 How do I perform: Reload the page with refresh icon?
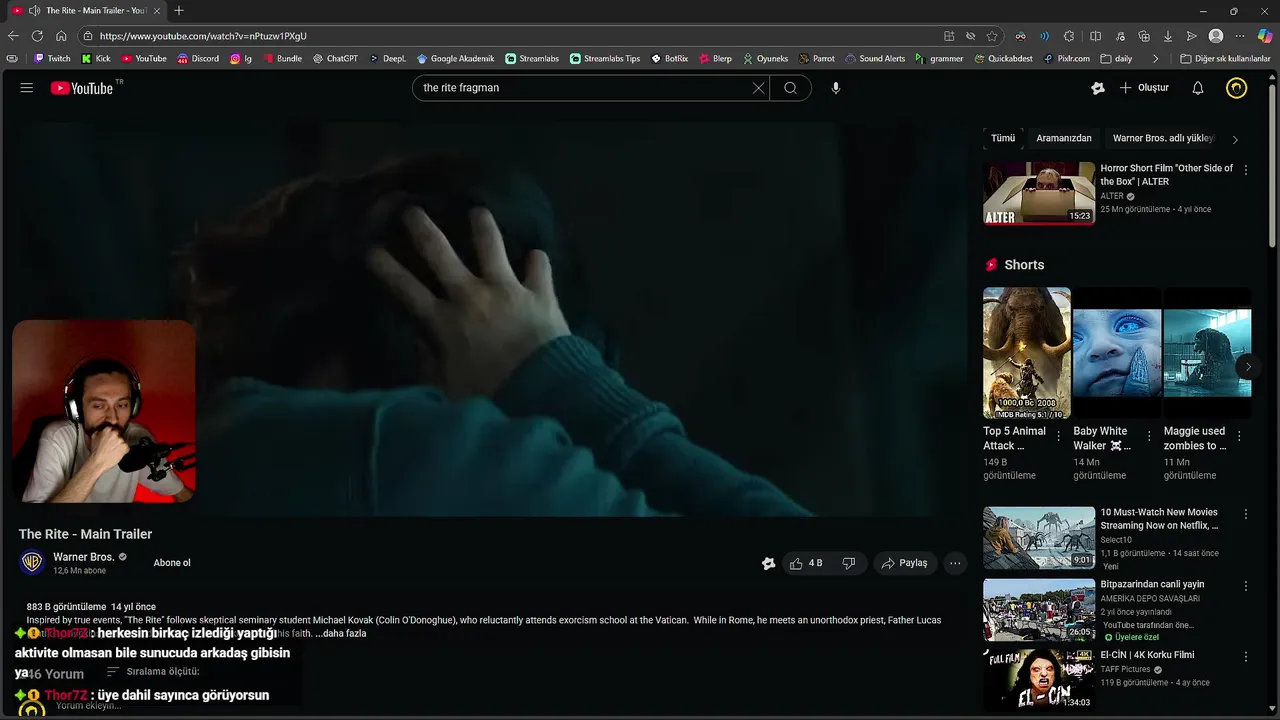(x=37, y=36)
